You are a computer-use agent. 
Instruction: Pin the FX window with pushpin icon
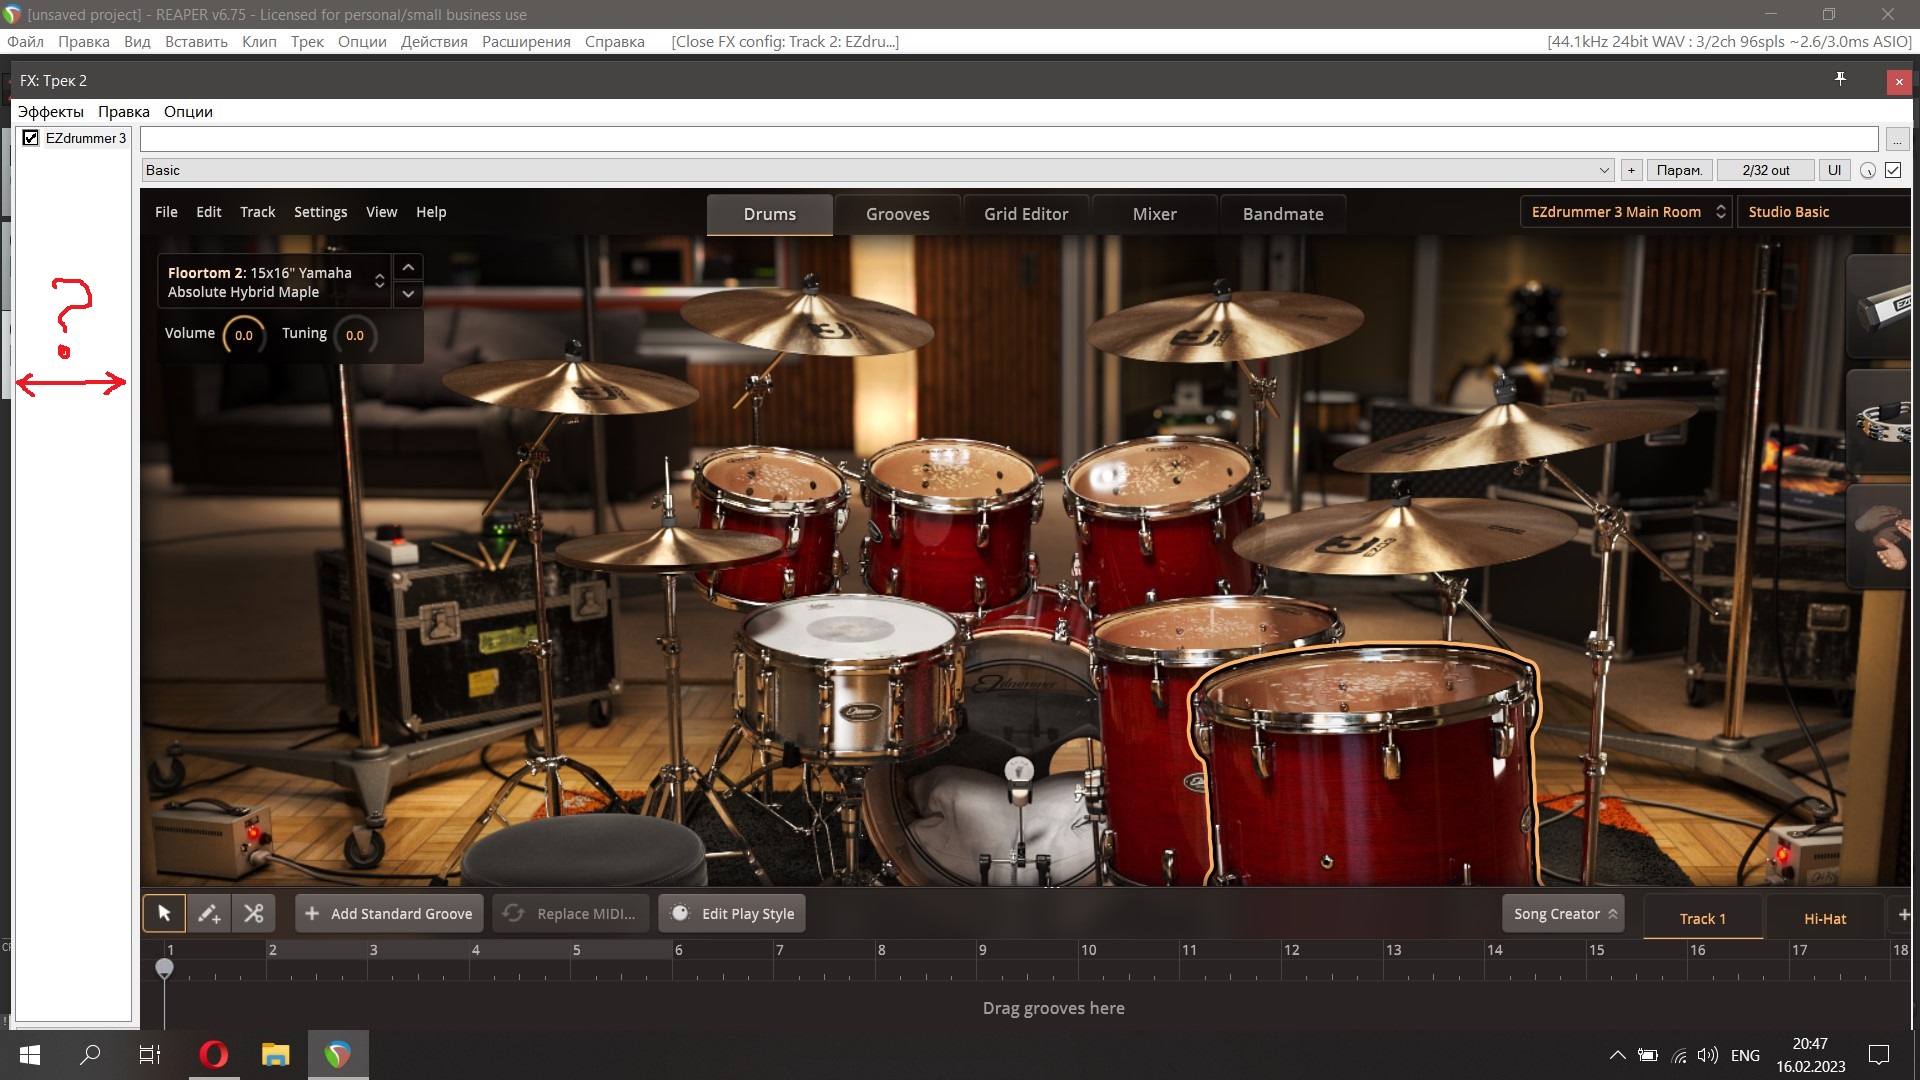click(1840, 79)
